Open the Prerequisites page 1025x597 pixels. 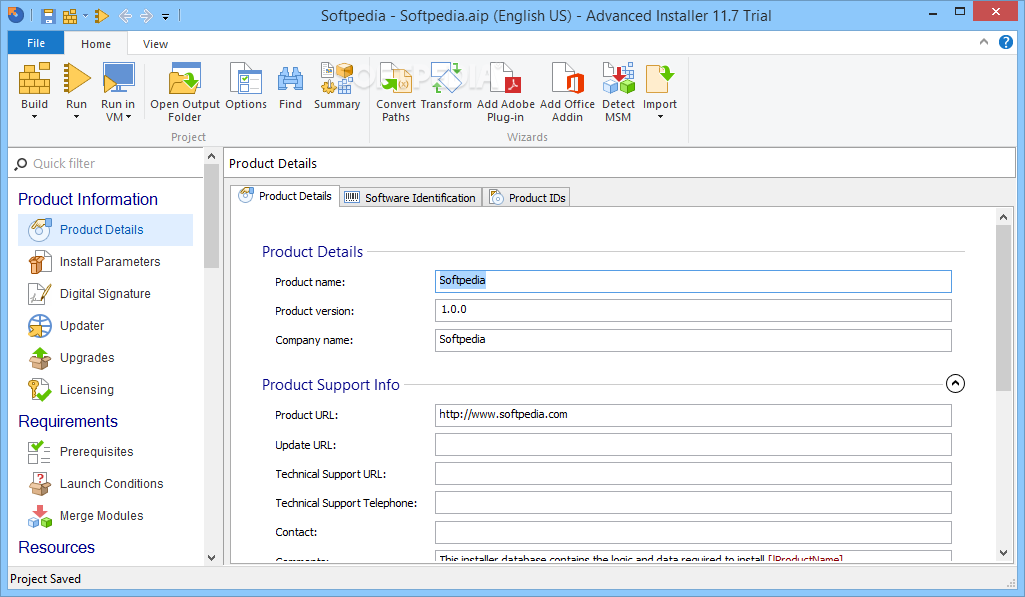coord(105,452)
